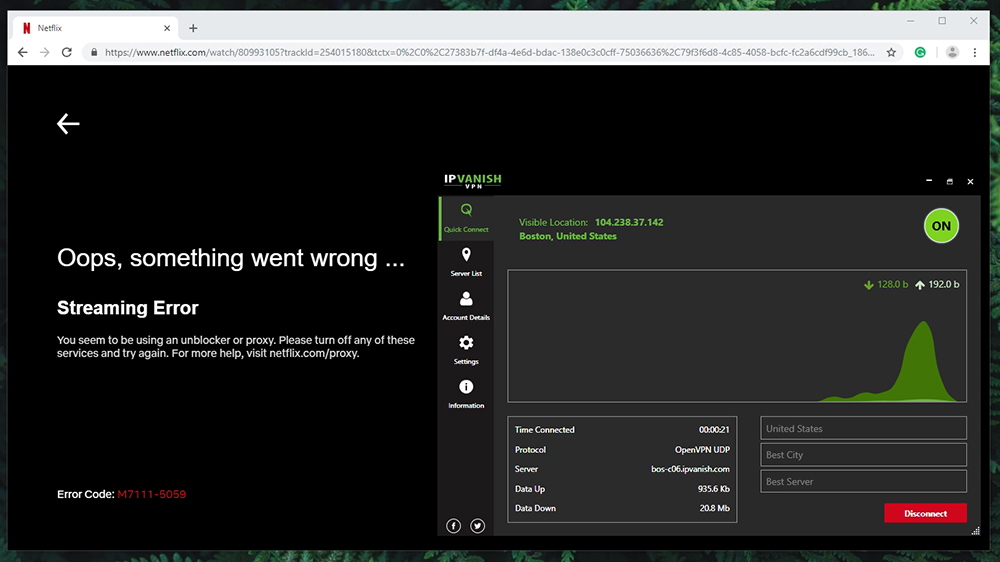1000x562 pixels.
Task: Open IPVanish Twitter link icon
Action: pos(478,526)
